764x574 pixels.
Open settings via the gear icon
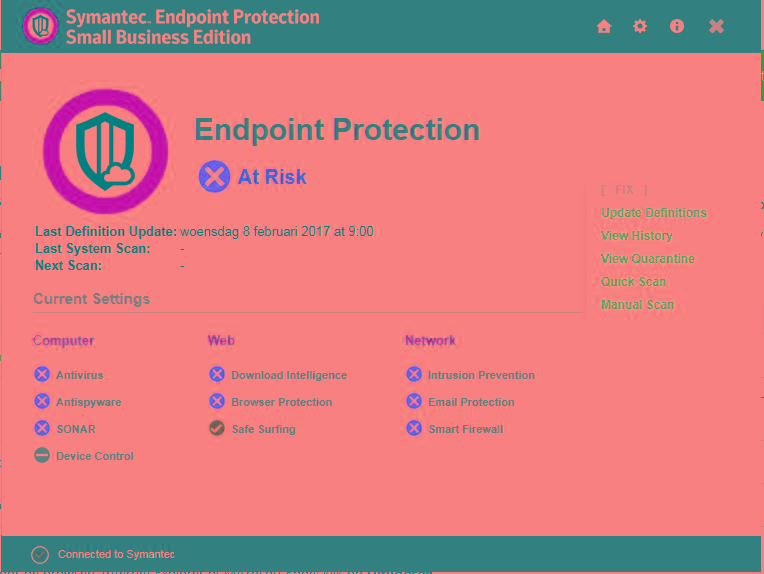tap(640, 27)
